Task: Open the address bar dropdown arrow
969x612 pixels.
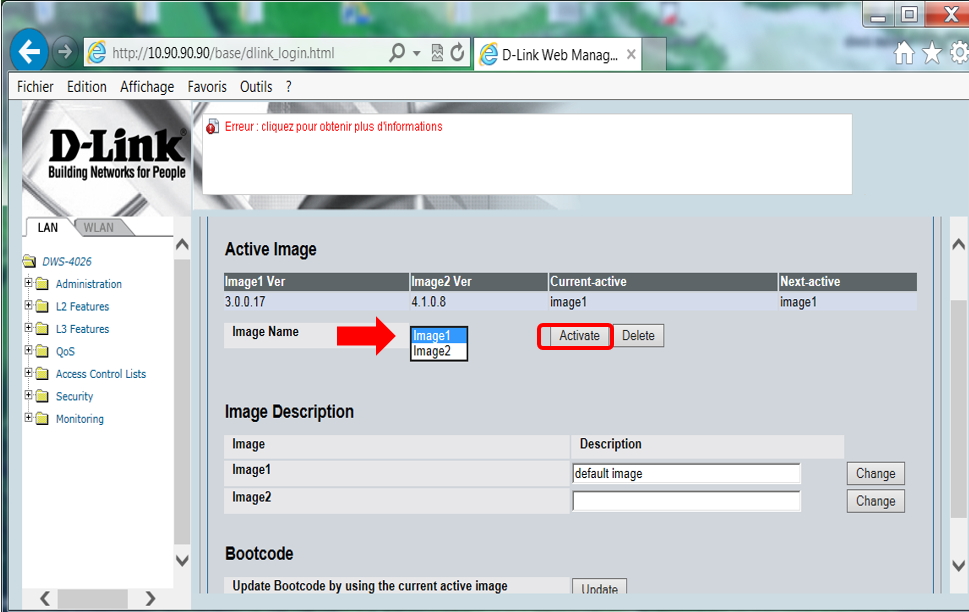Action: (x=417, y=53)
